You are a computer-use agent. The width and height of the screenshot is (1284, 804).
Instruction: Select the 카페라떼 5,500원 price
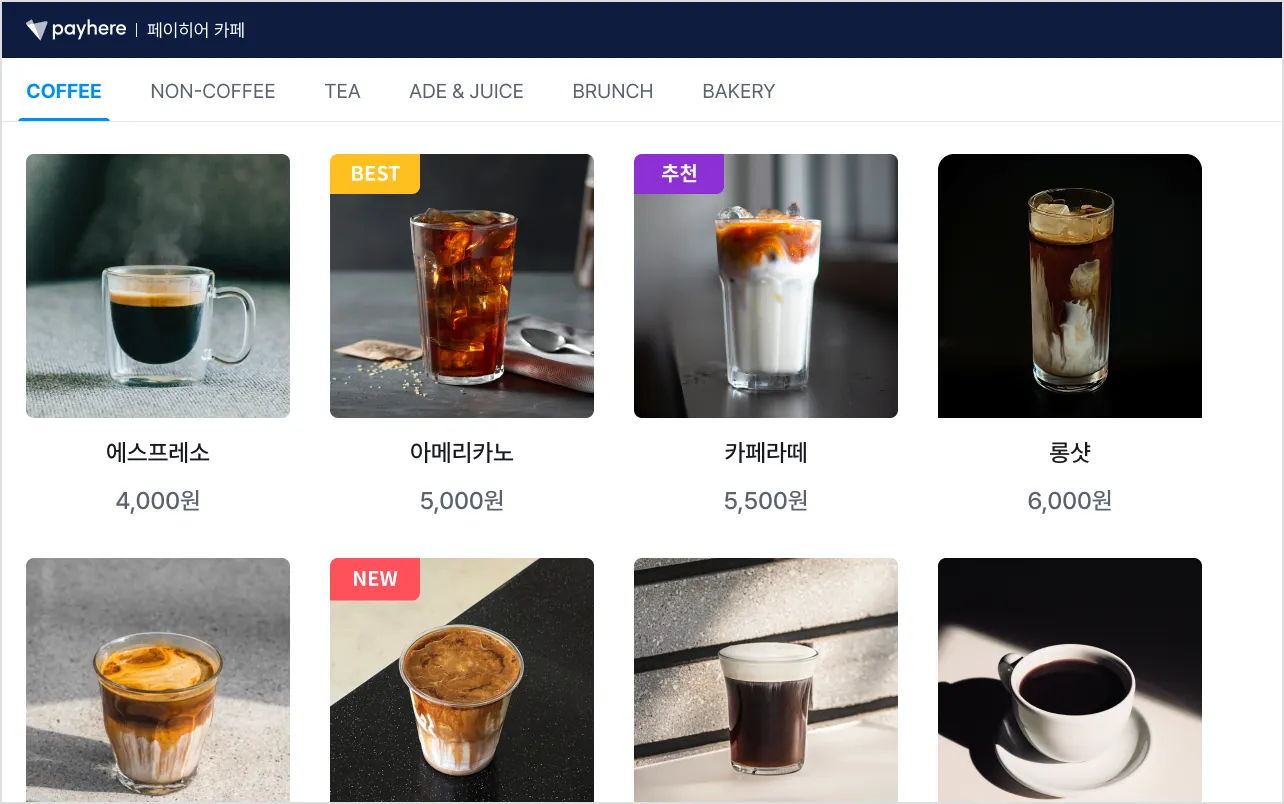(766, 501)
